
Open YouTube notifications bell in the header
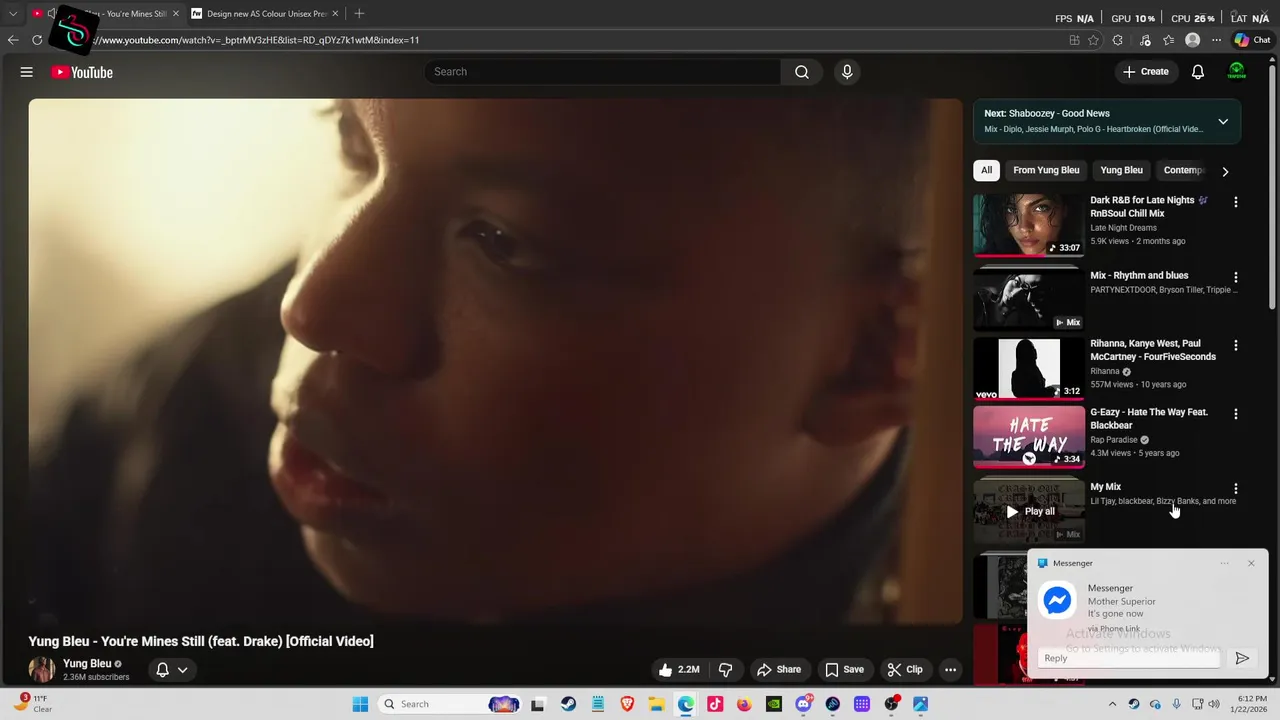pyautogui.click(x=1198, y=72)
